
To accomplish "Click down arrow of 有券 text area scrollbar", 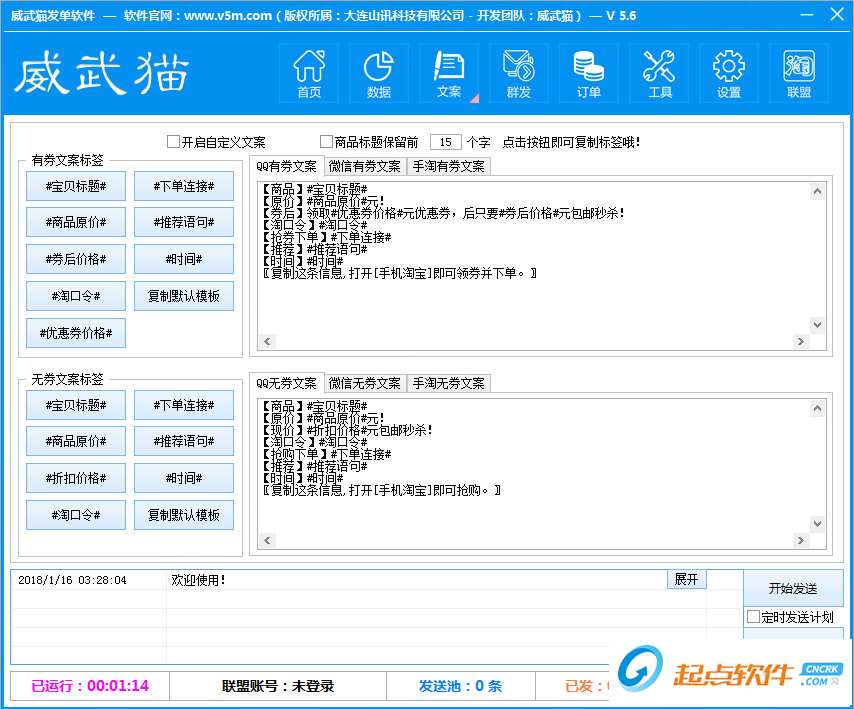I will pos(817,325).
